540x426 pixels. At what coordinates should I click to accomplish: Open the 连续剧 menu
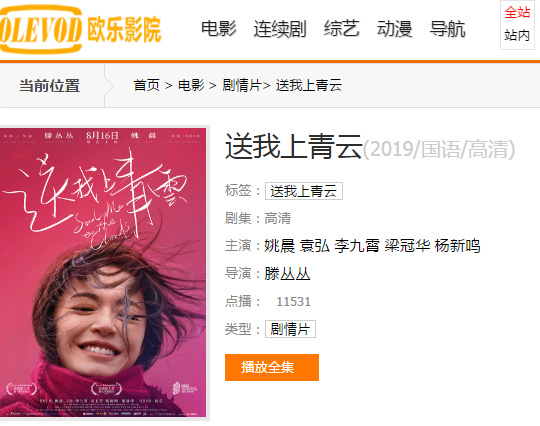tap(280, 29)
